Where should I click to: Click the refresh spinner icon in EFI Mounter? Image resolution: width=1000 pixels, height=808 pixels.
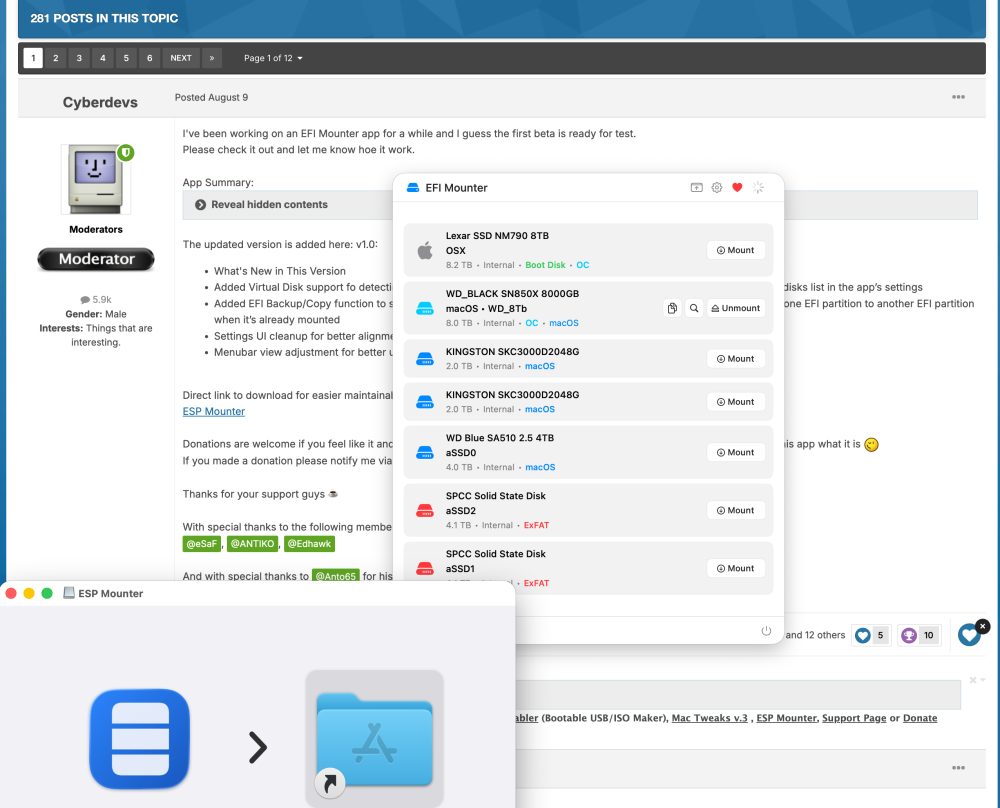click(758, 187)
